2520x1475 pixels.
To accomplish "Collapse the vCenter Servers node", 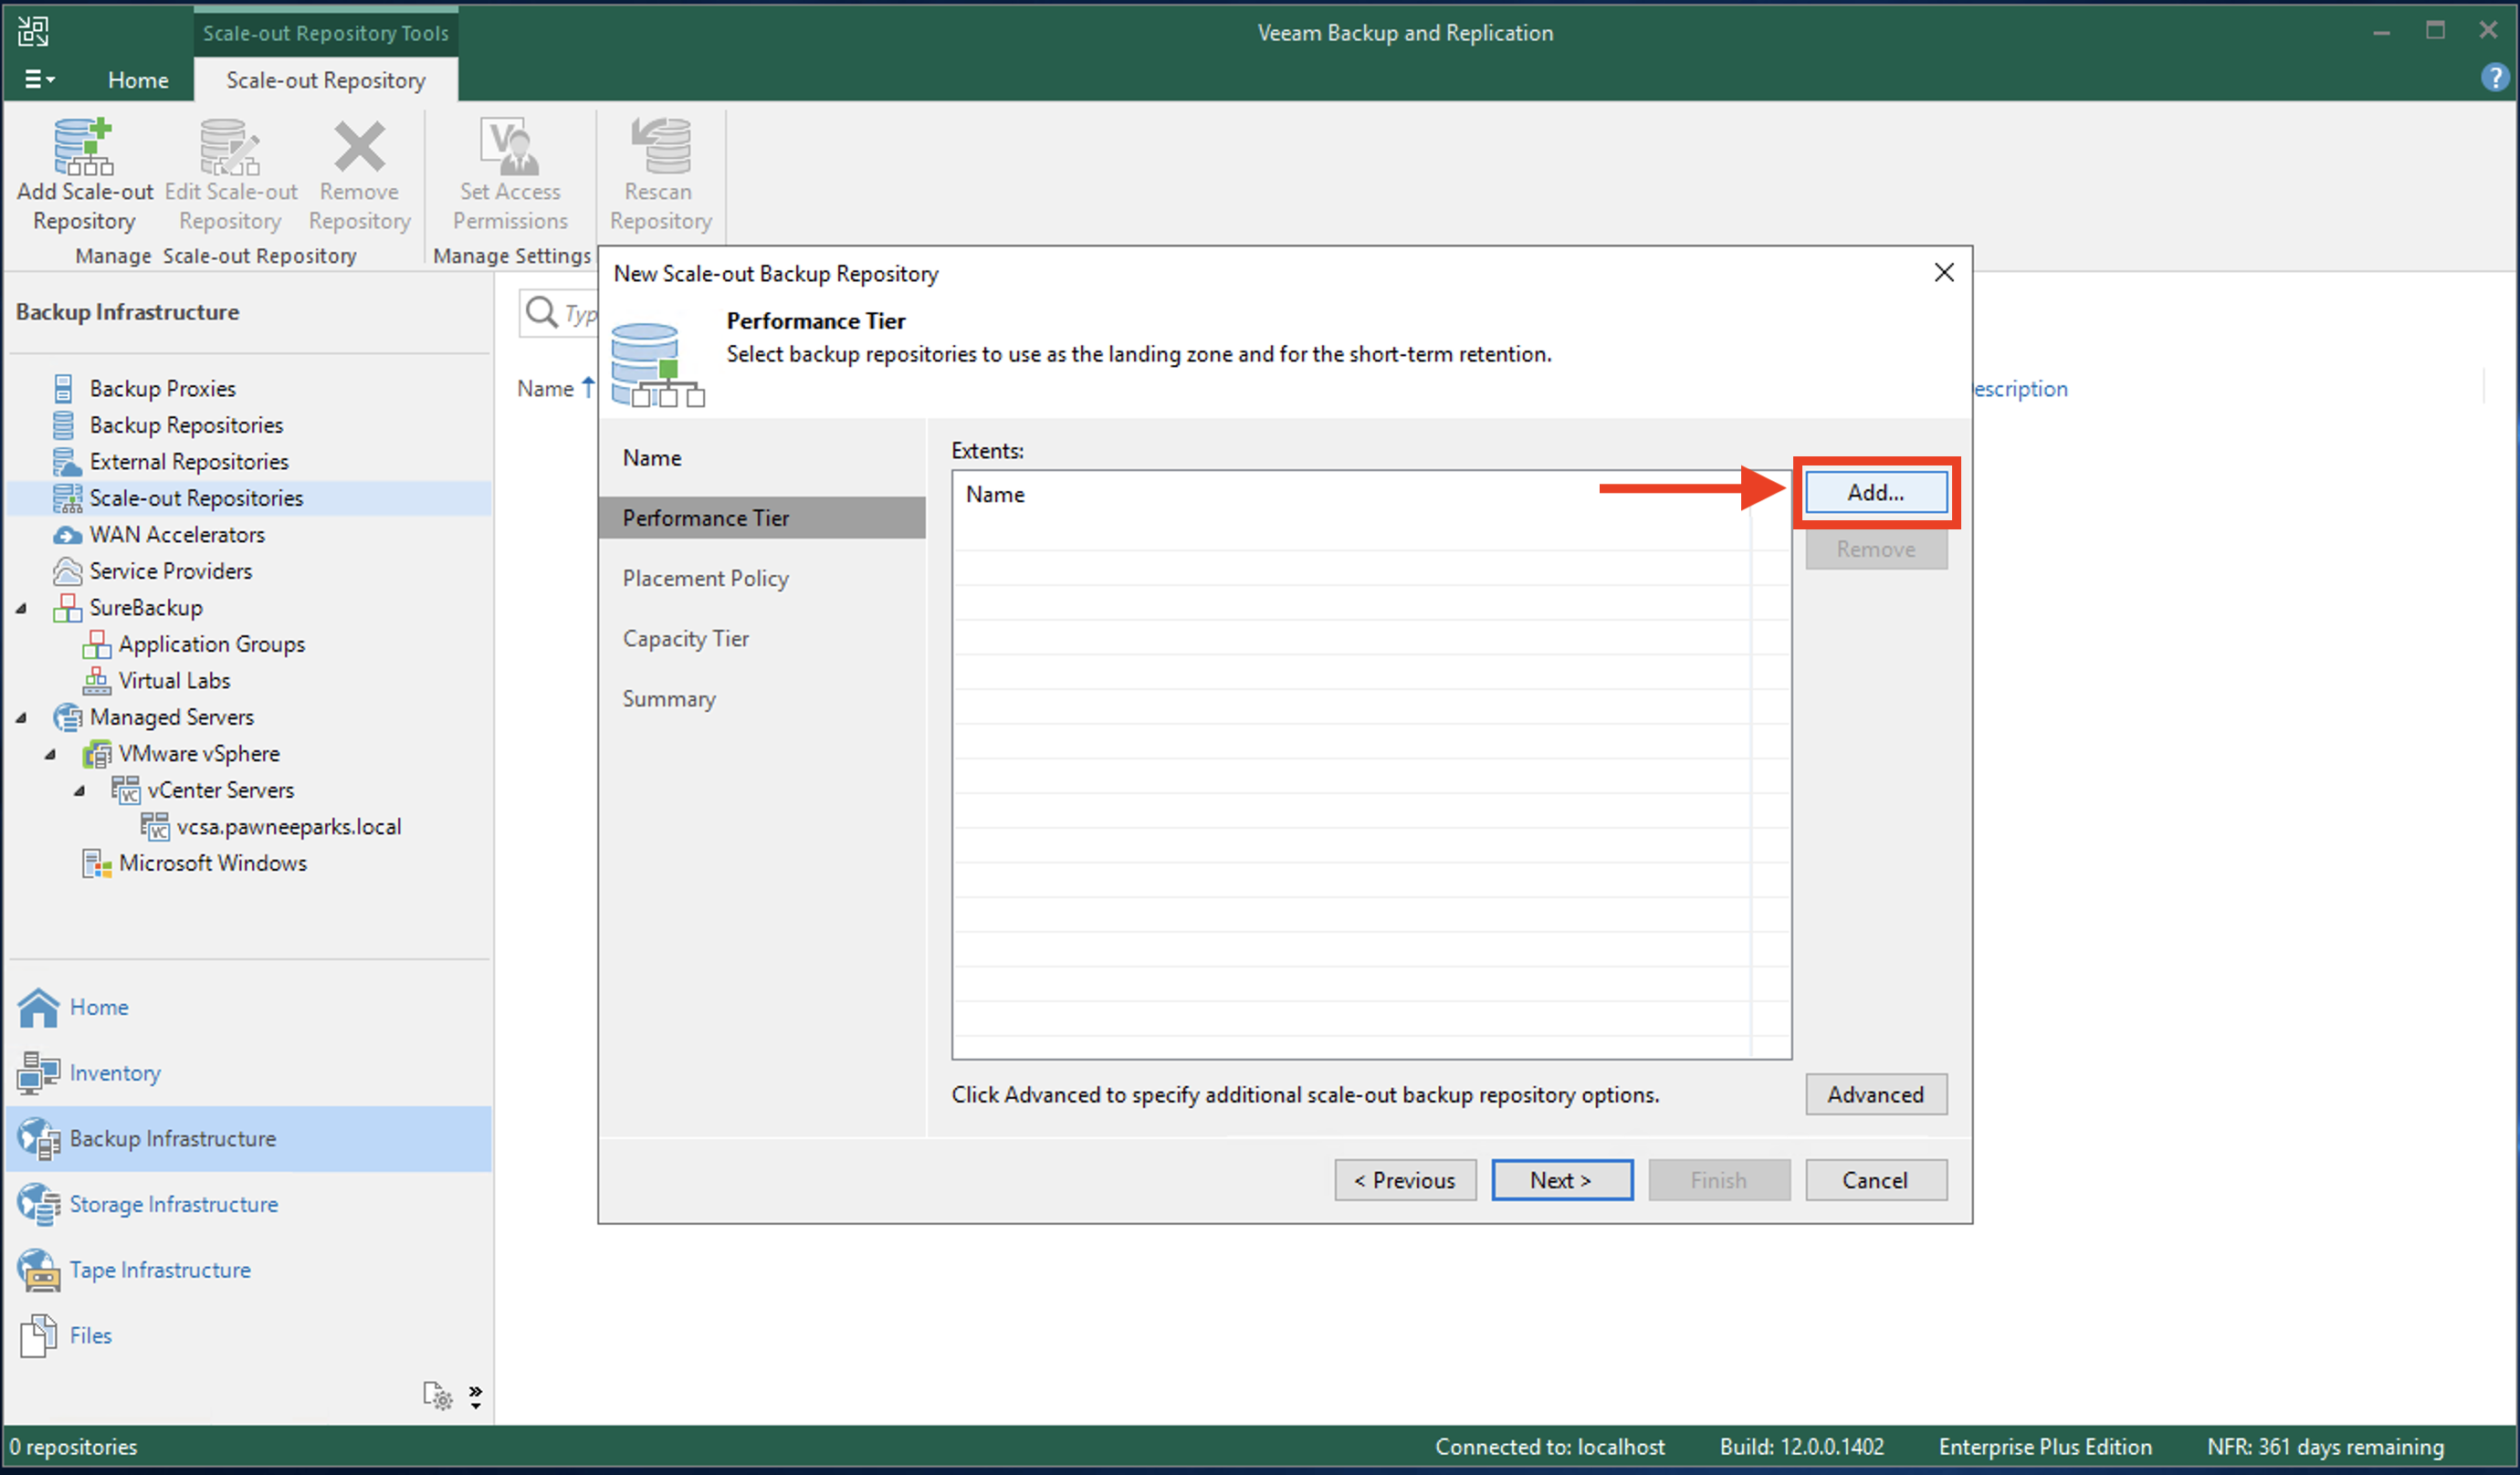I will (79, 790).
